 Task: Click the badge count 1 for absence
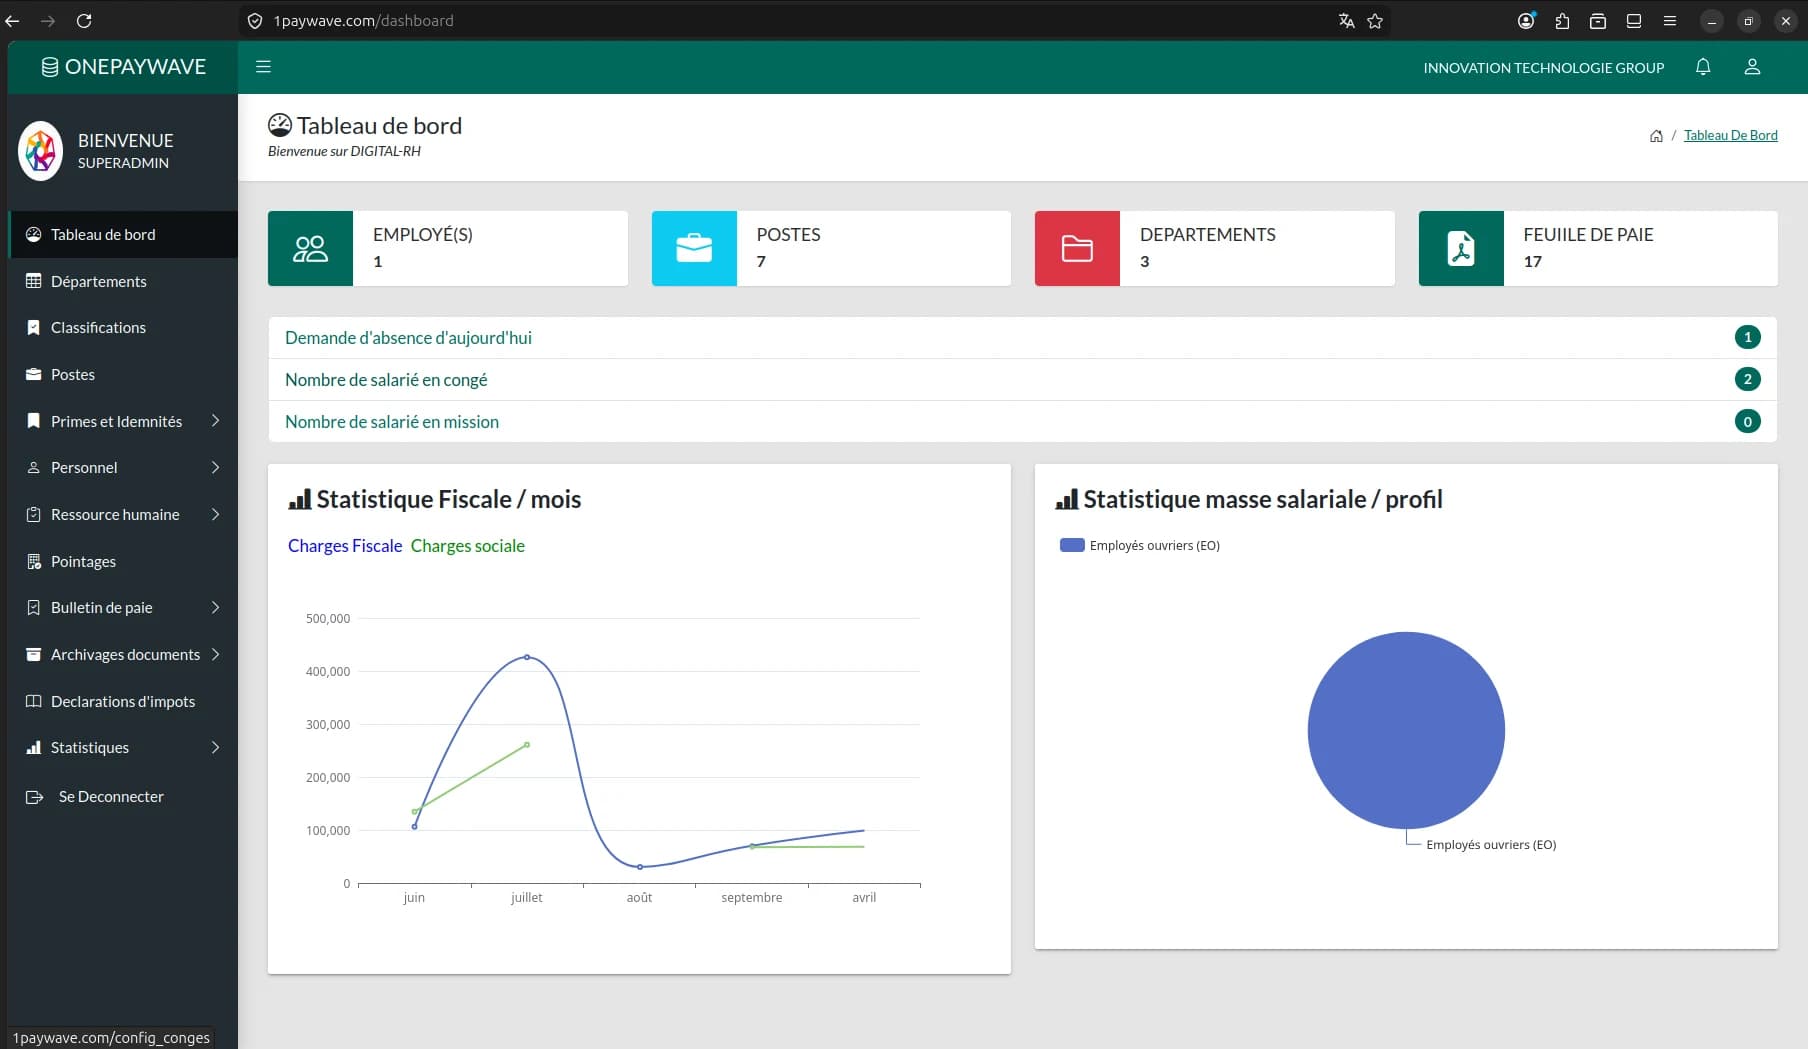[1747, 337]
